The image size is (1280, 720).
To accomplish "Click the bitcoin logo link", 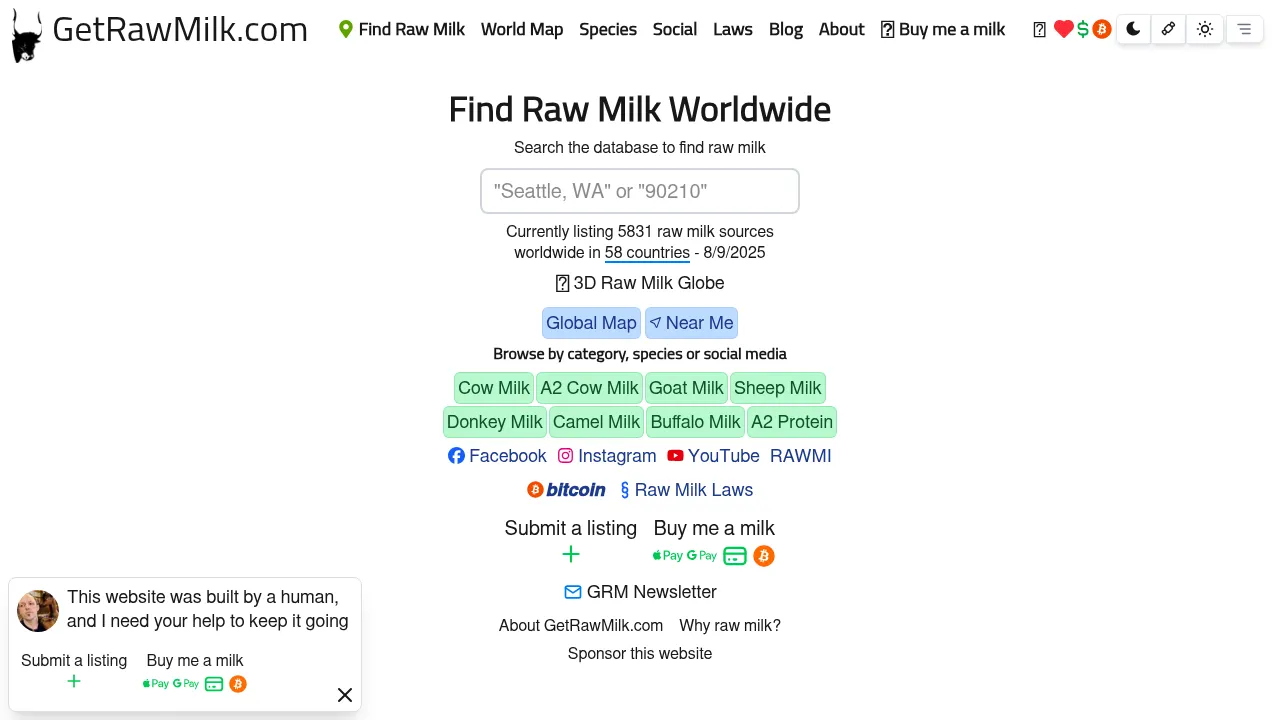I will click(x=566, y=490).
